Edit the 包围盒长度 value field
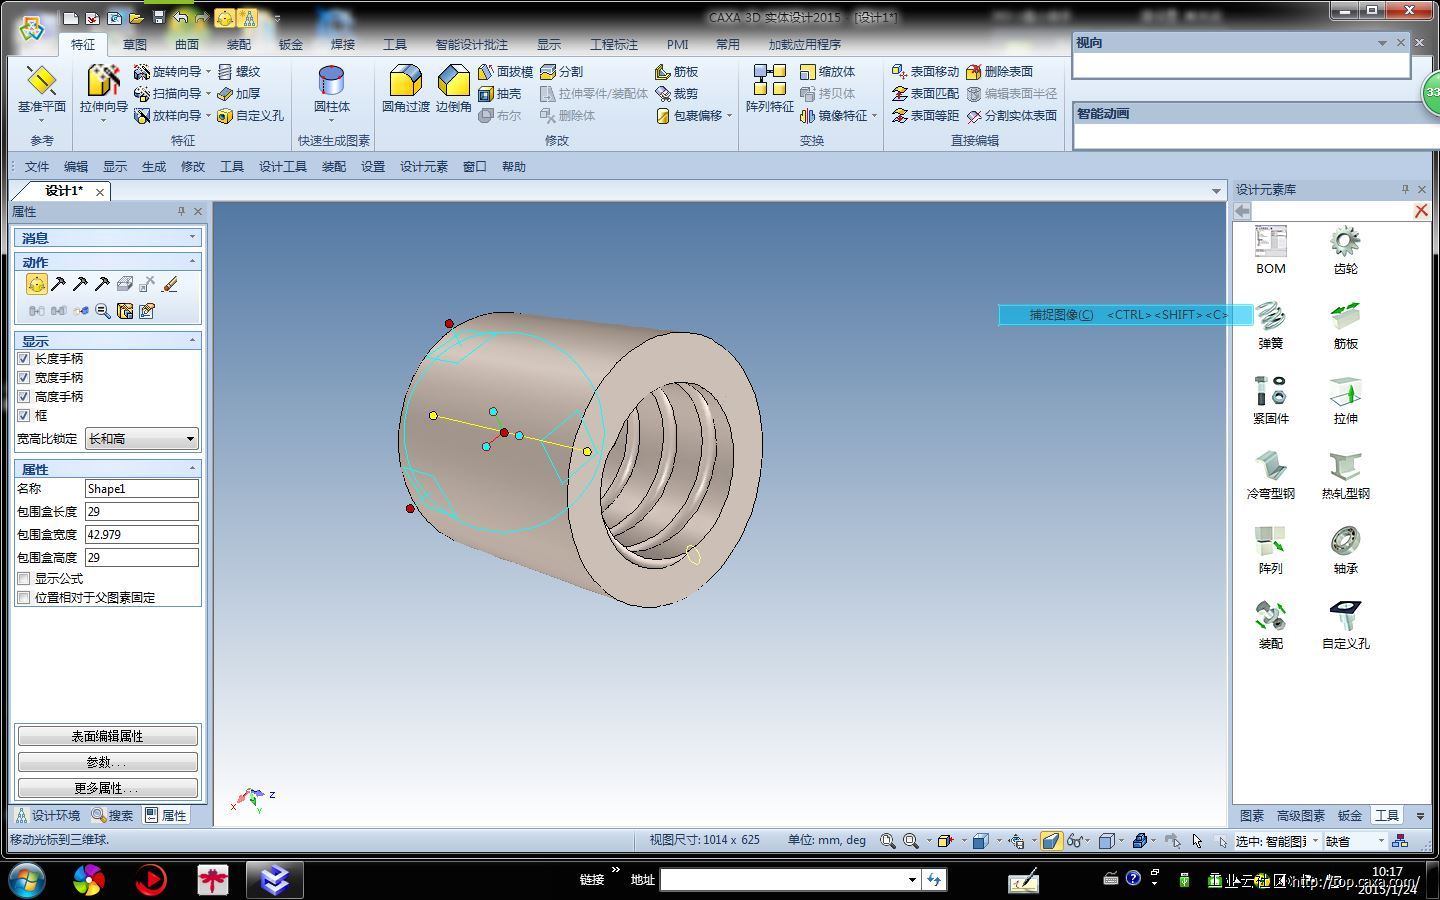The width and height of the screenshot is (1440, 900). click(142, 512)
